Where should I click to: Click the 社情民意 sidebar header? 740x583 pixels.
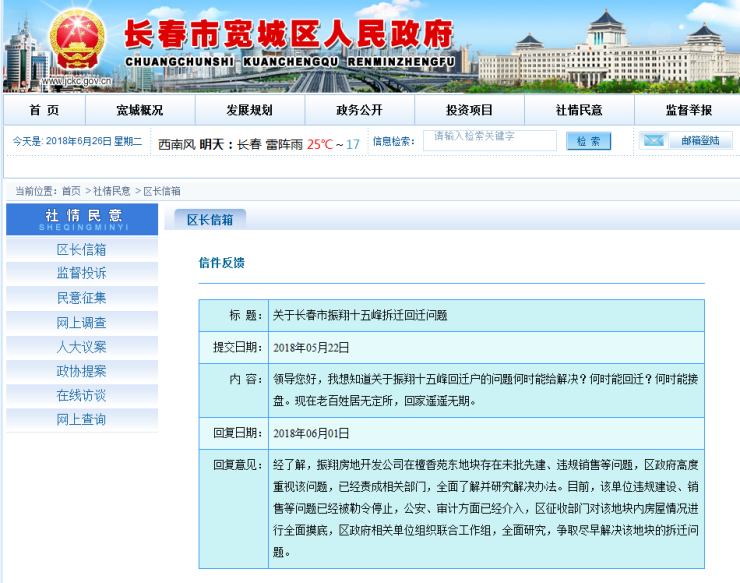[82, 220]
